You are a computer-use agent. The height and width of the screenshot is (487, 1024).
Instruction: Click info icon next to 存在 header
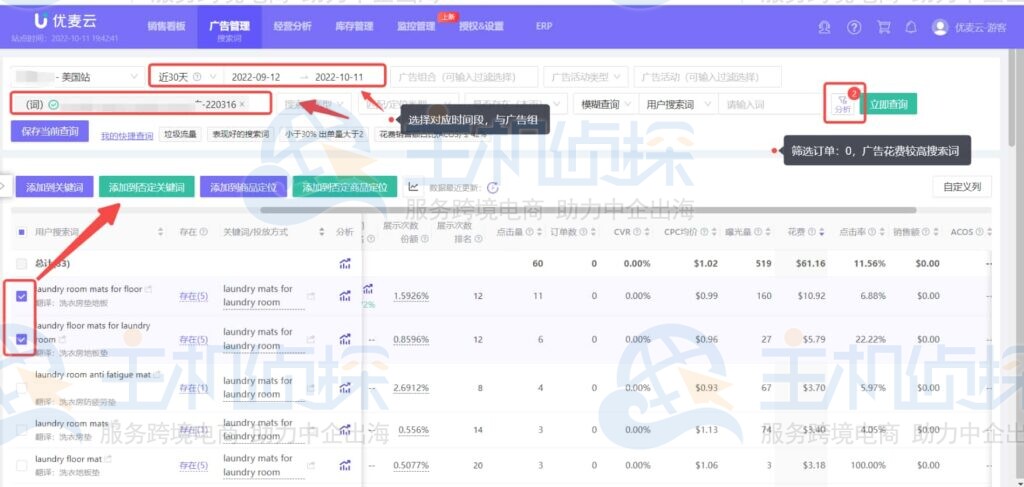click(204, 232)
